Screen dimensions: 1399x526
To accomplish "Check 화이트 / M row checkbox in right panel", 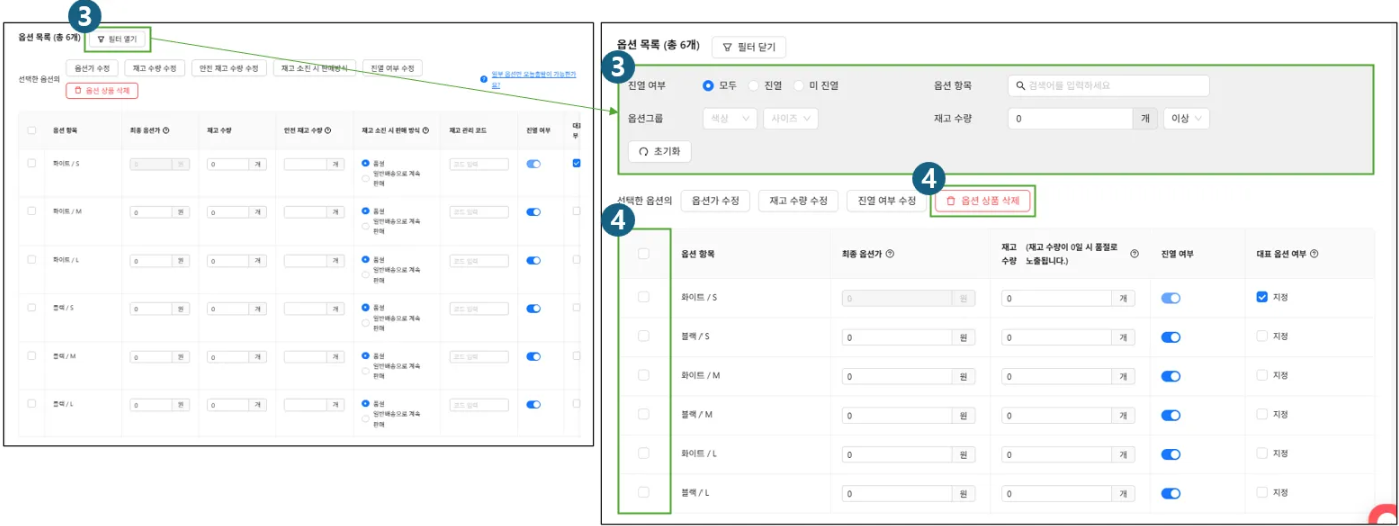I will click(x=644, y=375).
